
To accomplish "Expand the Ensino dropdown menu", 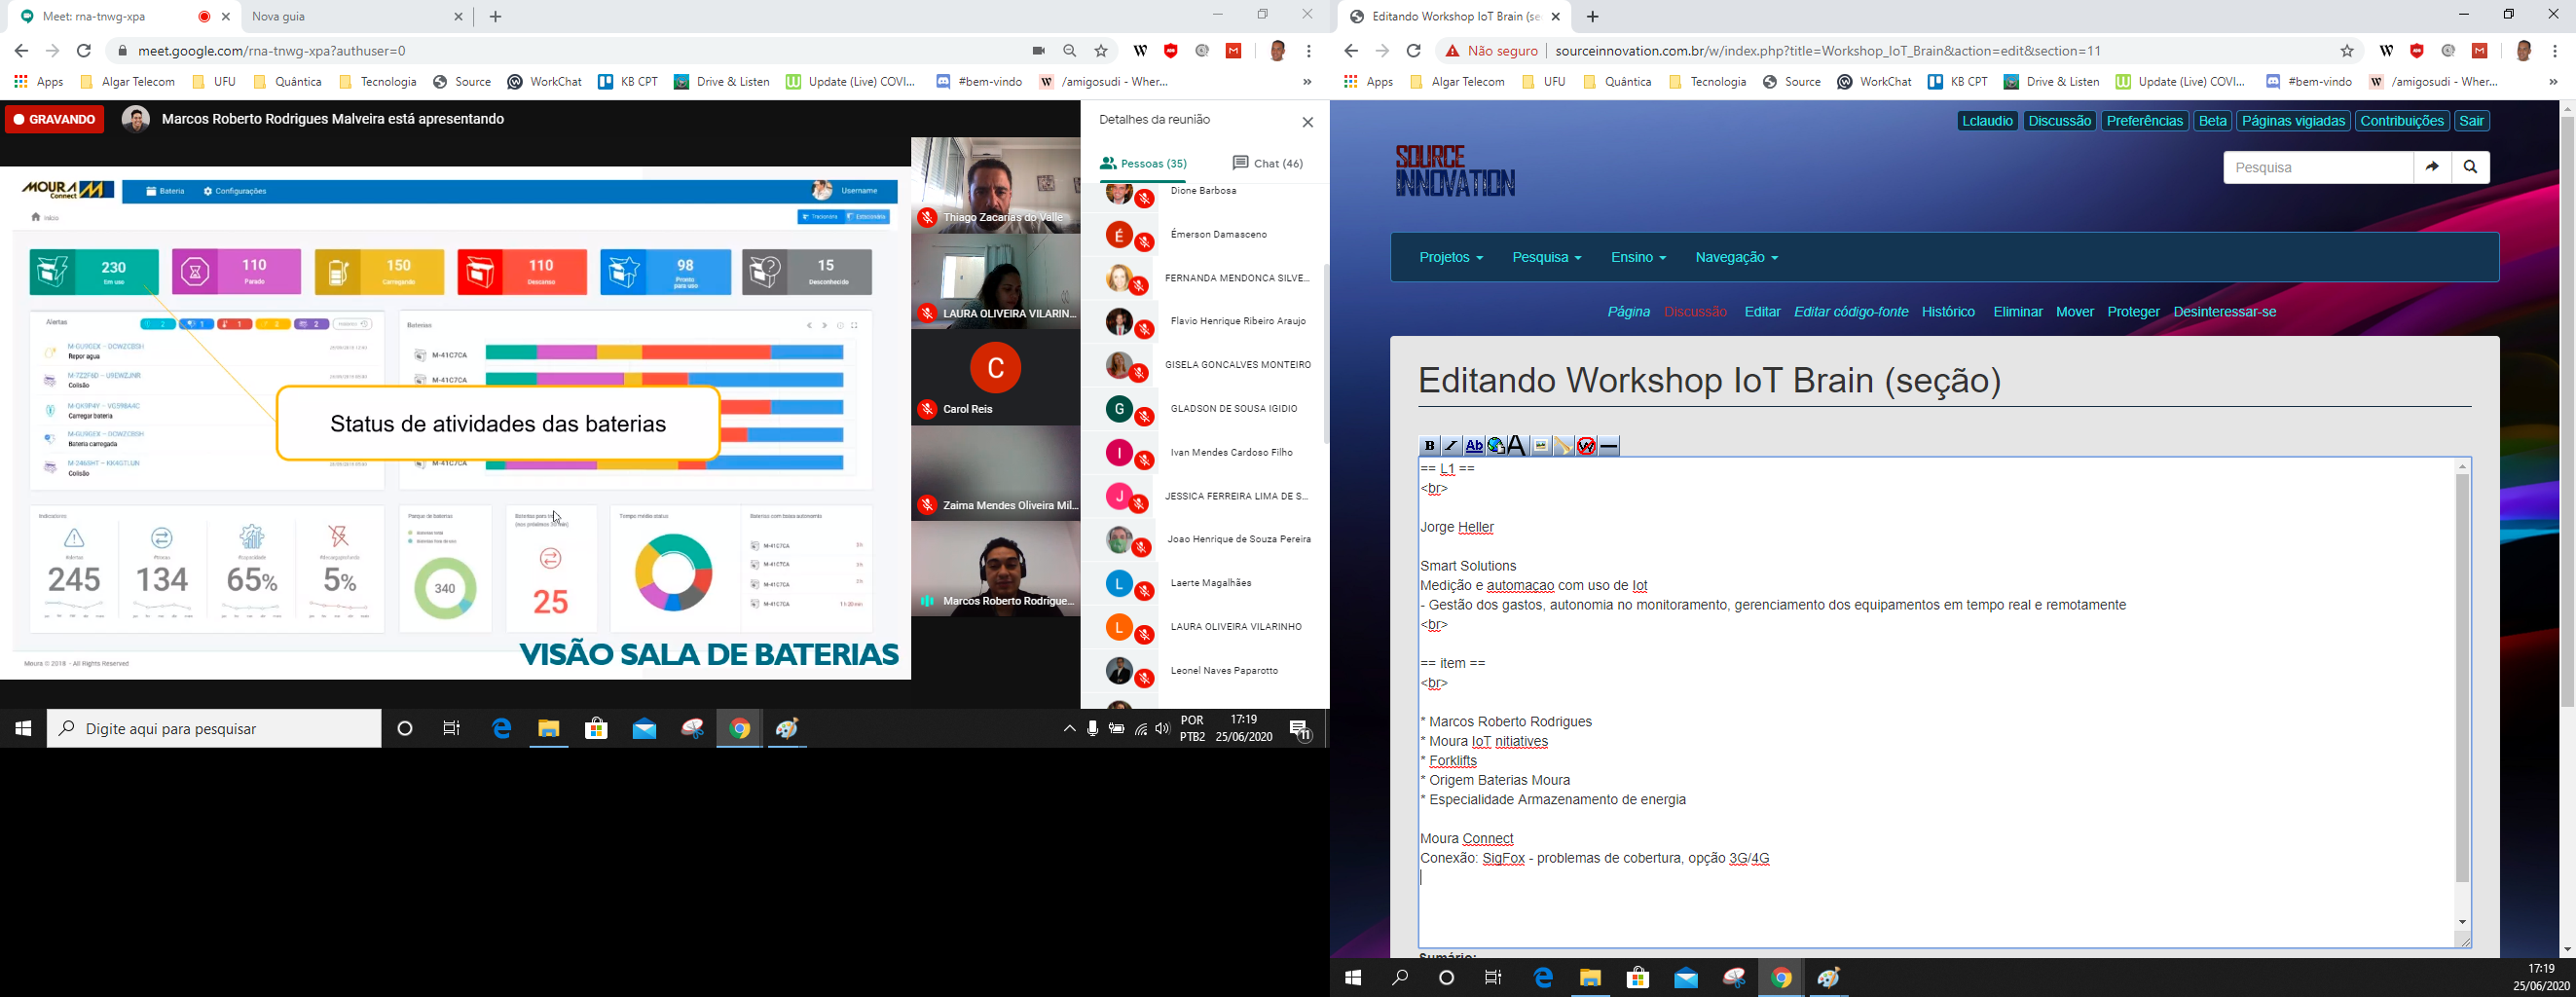I will click(x=1637, y=258).
